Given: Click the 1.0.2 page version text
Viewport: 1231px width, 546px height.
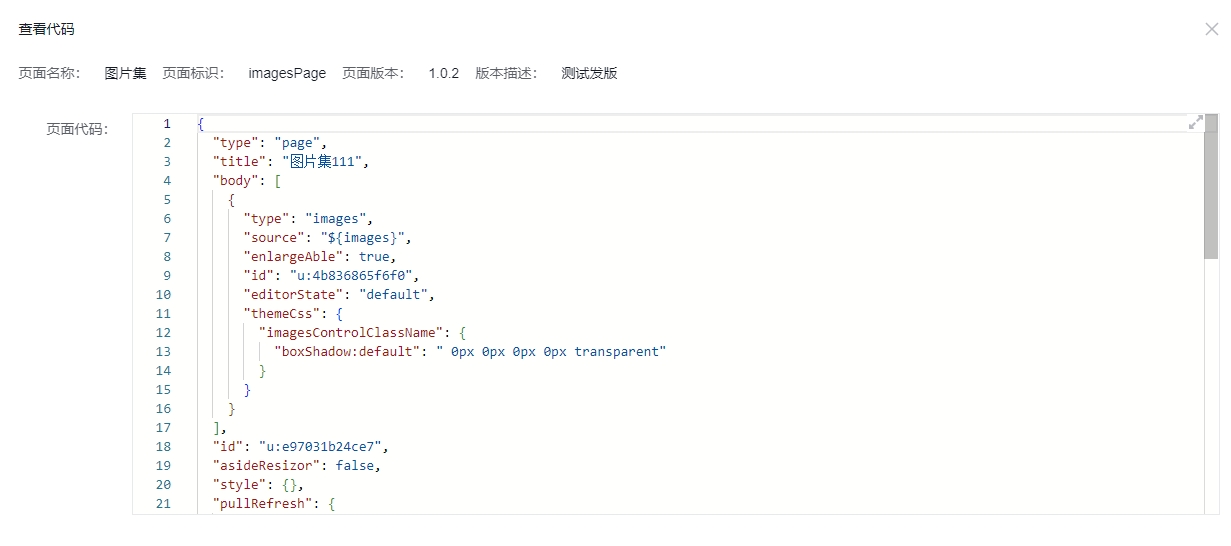Looking at the screenshot, I should 444,73.
